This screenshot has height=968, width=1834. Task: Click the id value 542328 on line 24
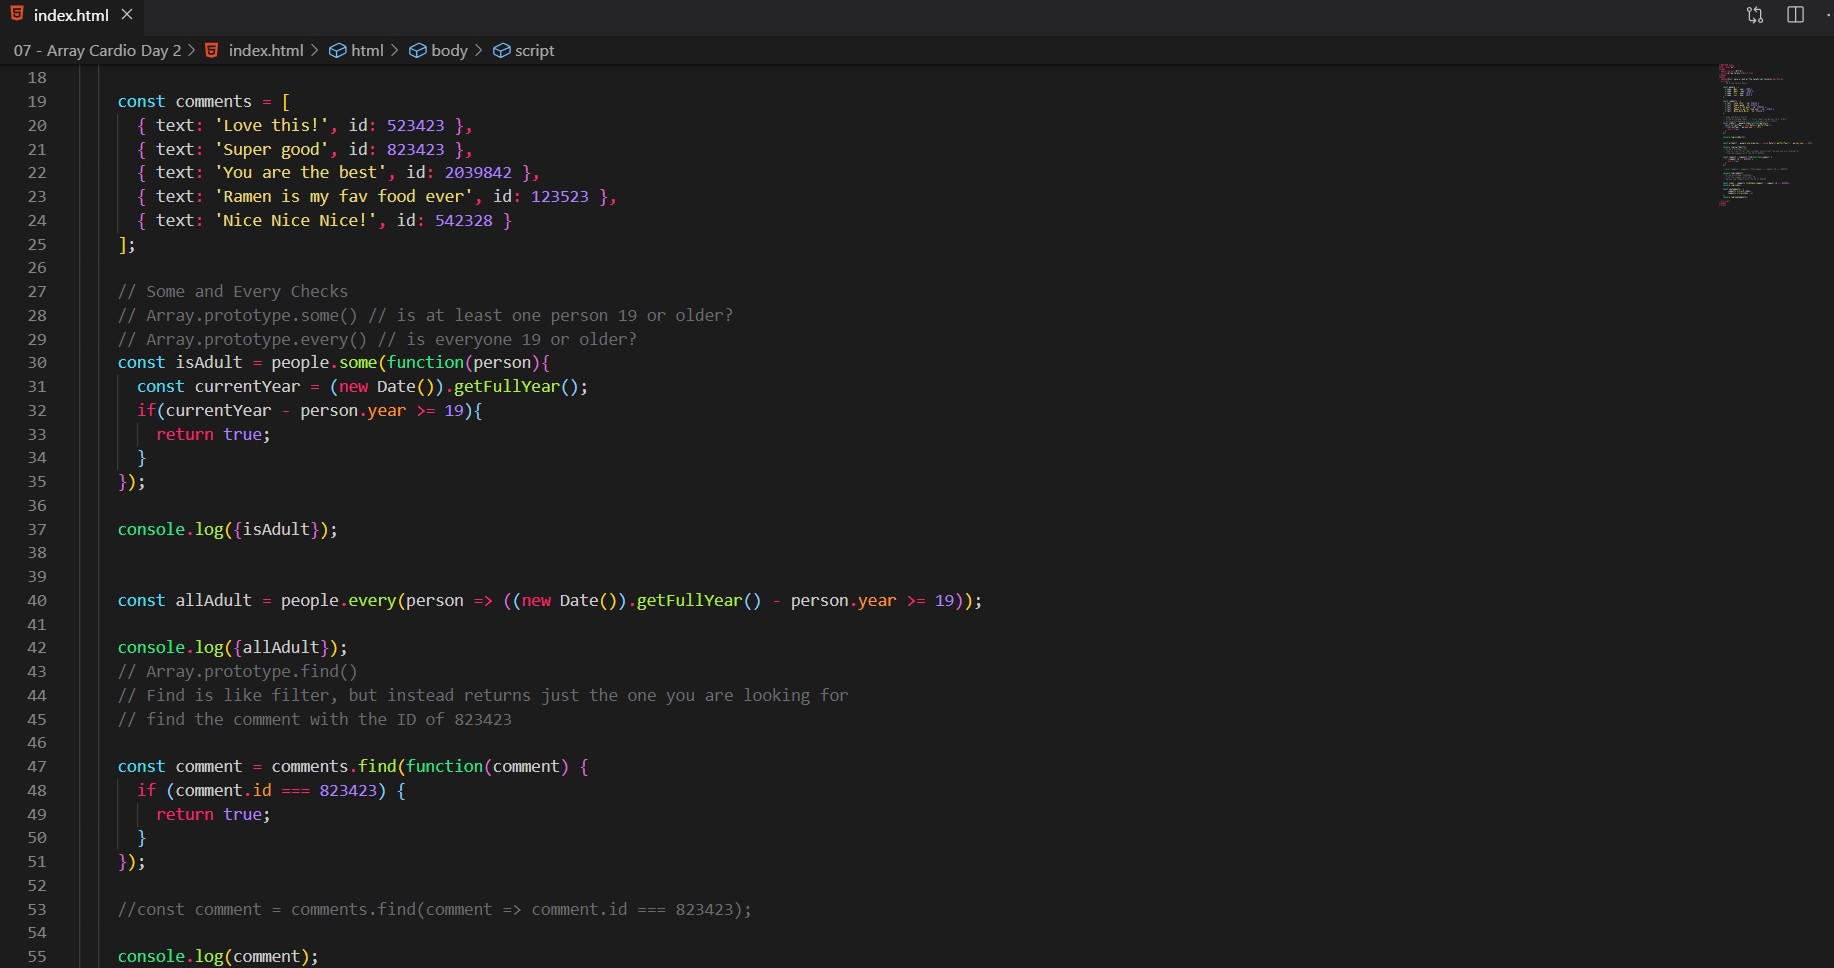tap(464, 220)
